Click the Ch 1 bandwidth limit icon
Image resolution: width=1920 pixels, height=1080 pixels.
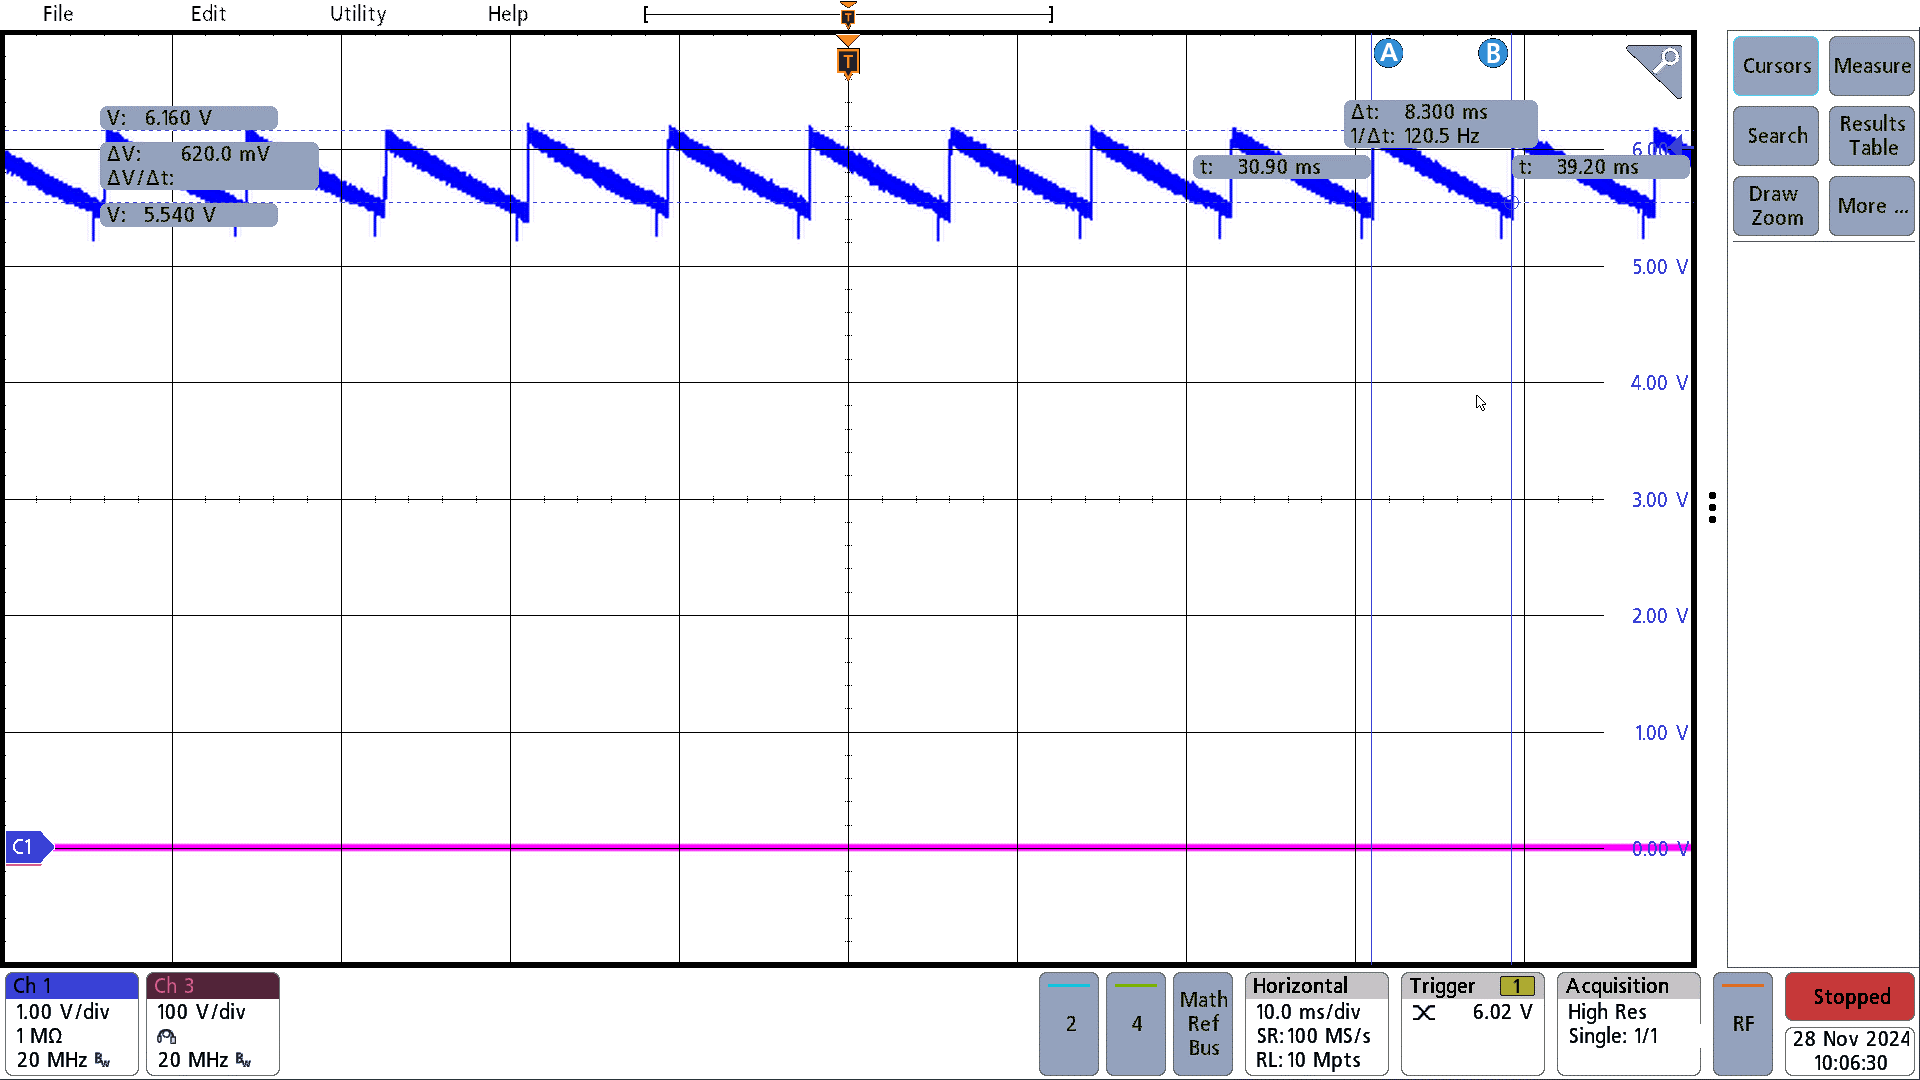click(102, 1060)
